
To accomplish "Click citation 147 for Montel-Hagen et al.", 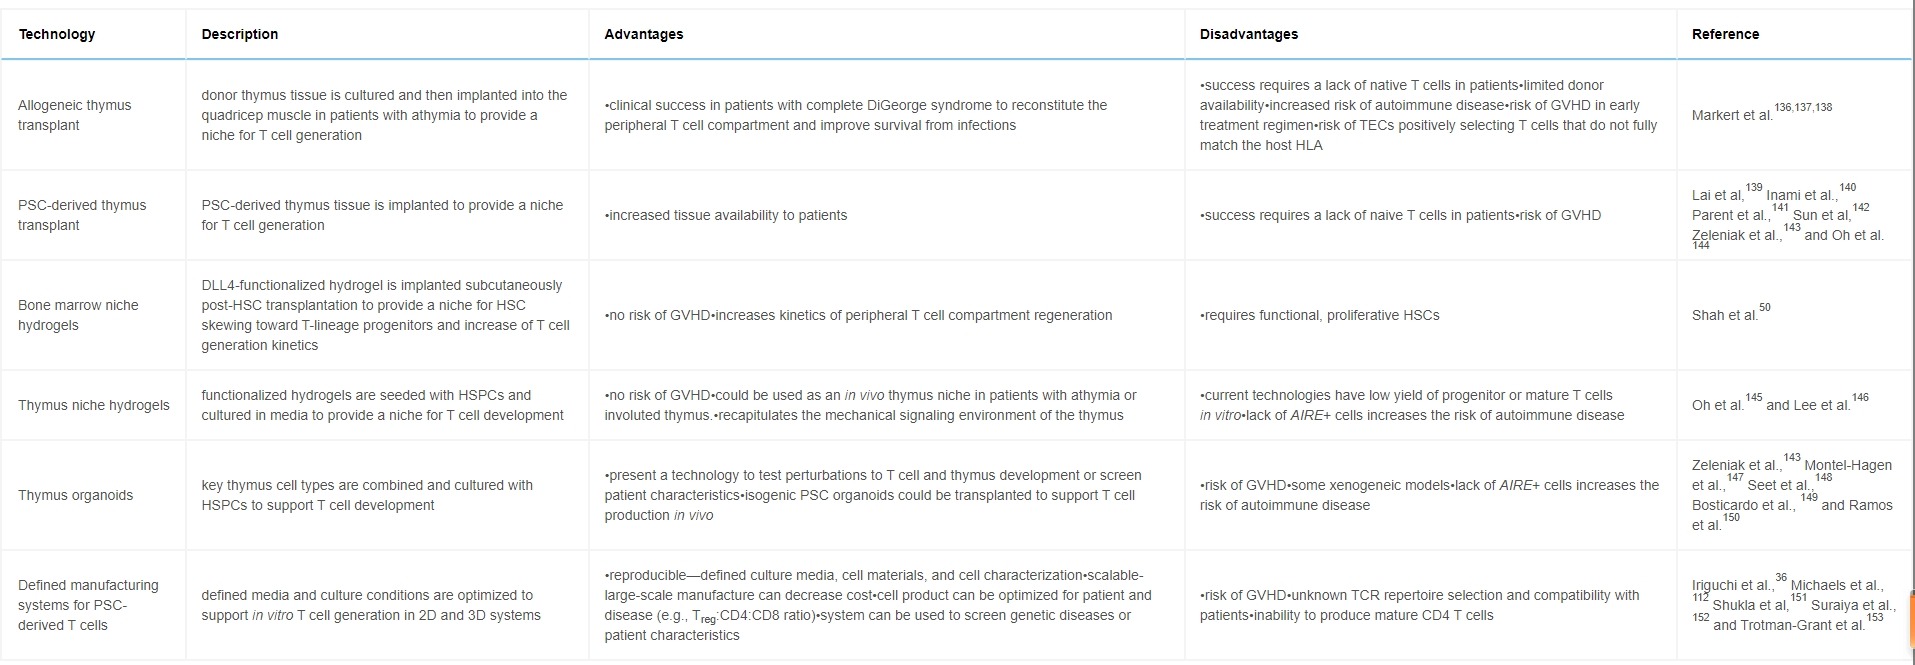I will click(x=1734, y=478).
